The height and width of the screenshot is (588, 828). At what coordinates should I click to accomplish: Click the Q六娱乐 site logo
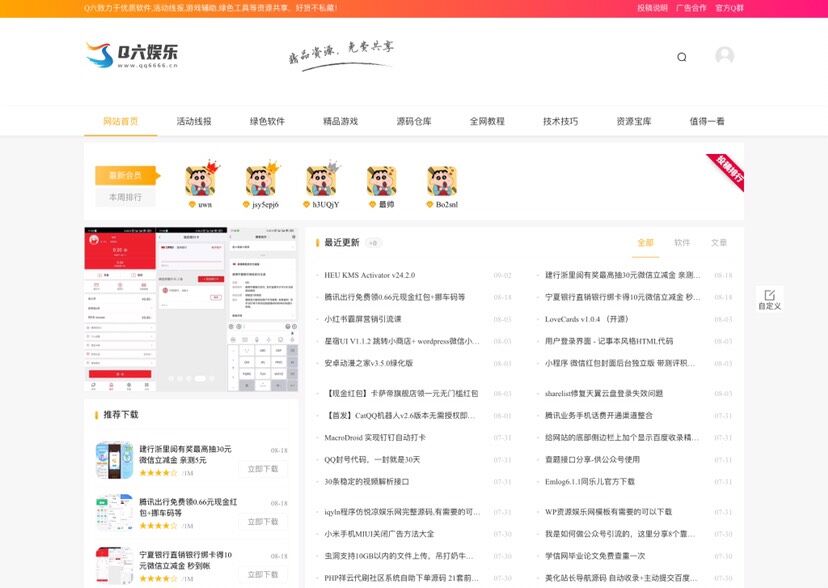coord(132,55)
